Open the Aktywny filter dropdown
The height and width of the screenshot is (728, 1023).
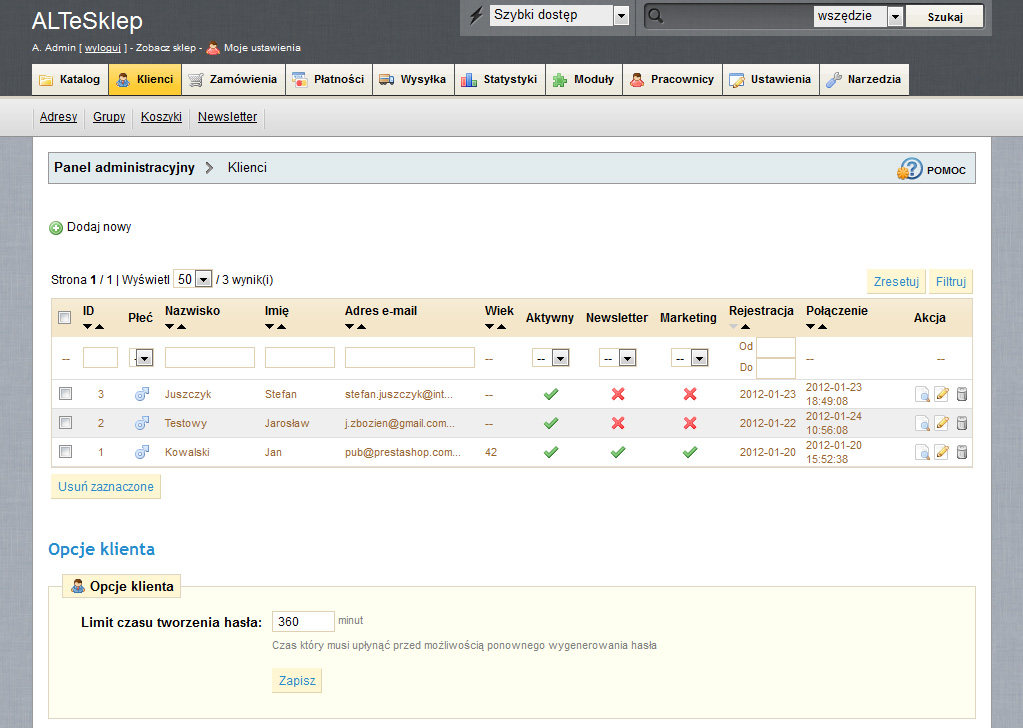coord(551,357)
